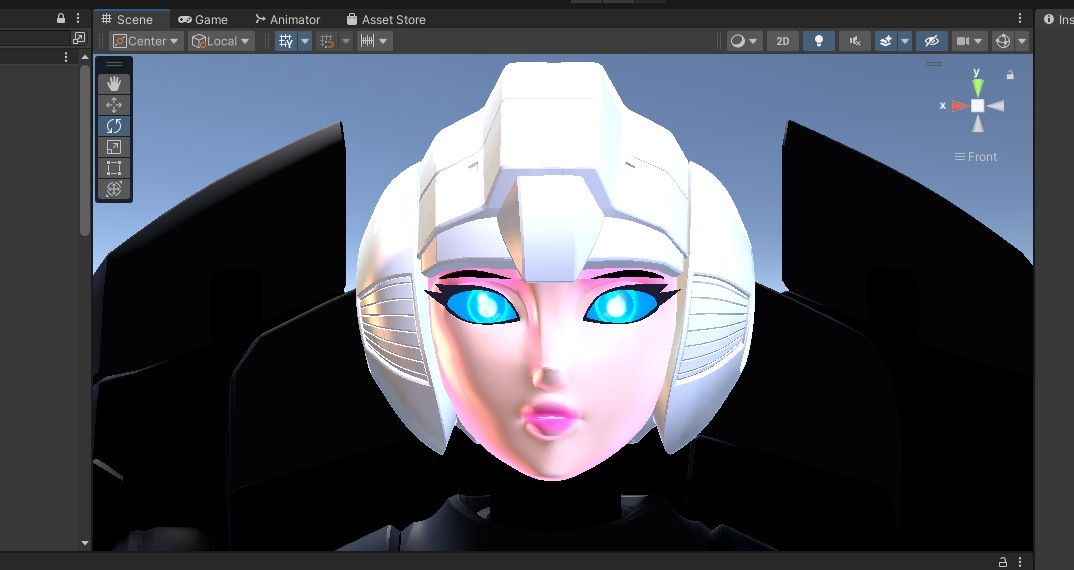
Task: Open increment snapping dropdown
Action: 375,41
